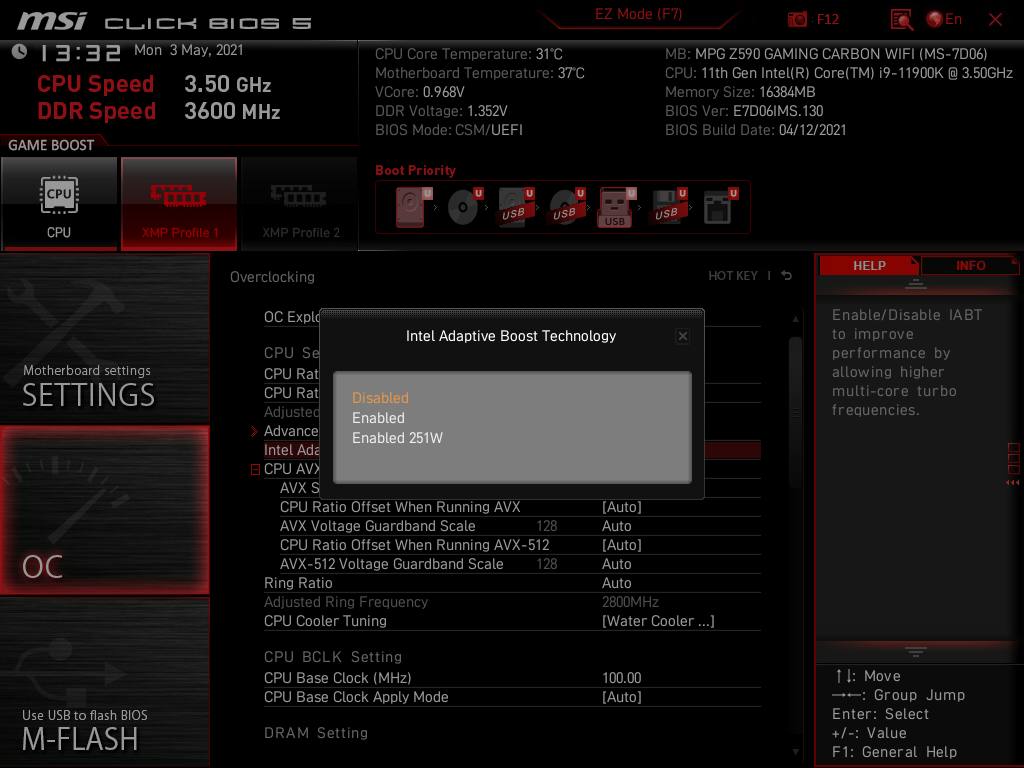This screenshot has width=1024, height=768.
Task: Switch to EZ Mode (F7)
Action: pos(638,14)
